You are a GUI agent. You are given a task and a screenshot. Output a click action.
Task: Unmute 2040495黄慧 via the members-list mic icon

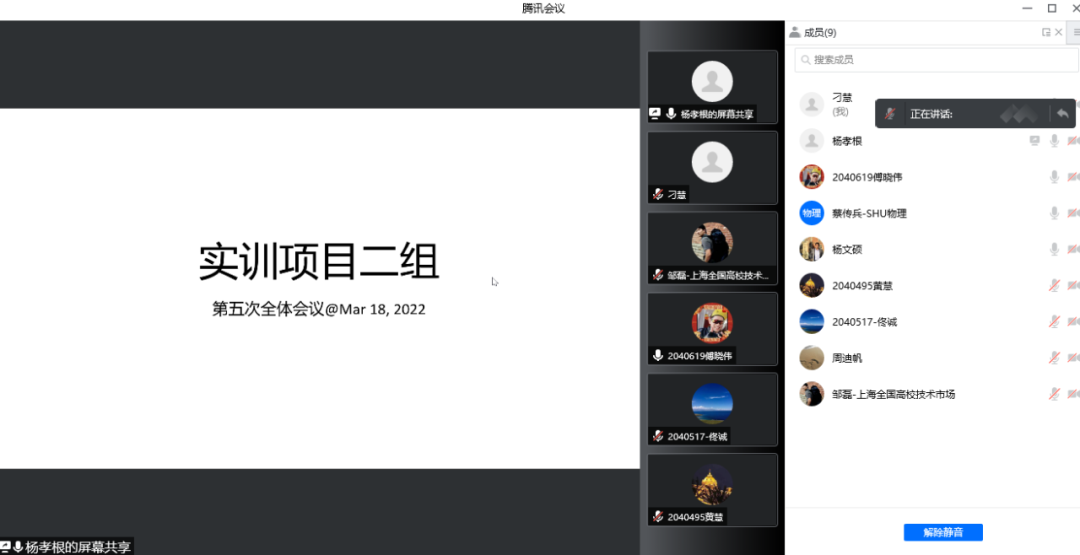coord(1054,286)
